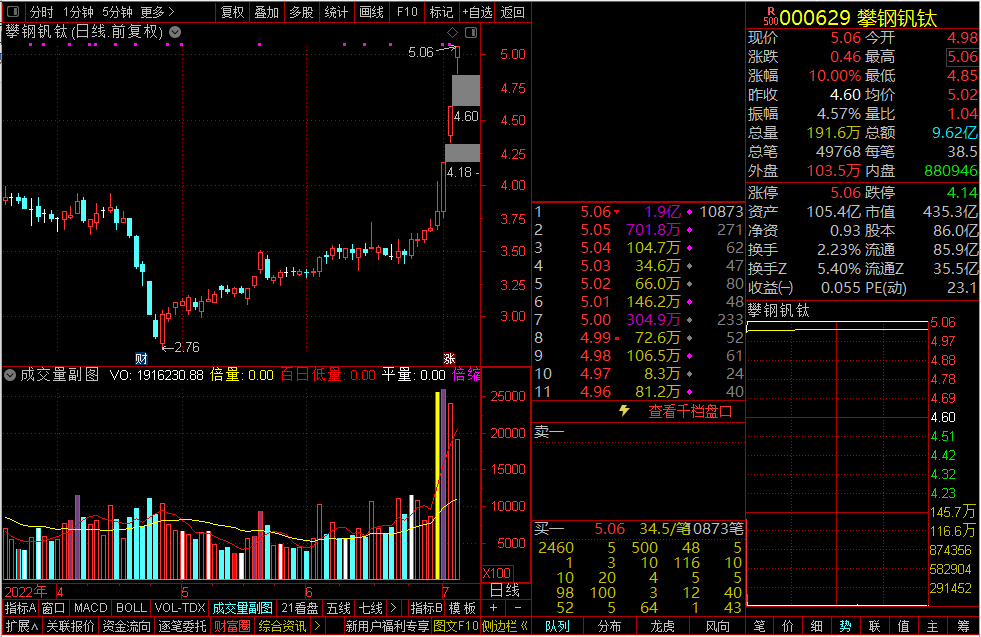Switch to the MACD indicator tab
The image size is (981, 637).
tap(90, 608)
